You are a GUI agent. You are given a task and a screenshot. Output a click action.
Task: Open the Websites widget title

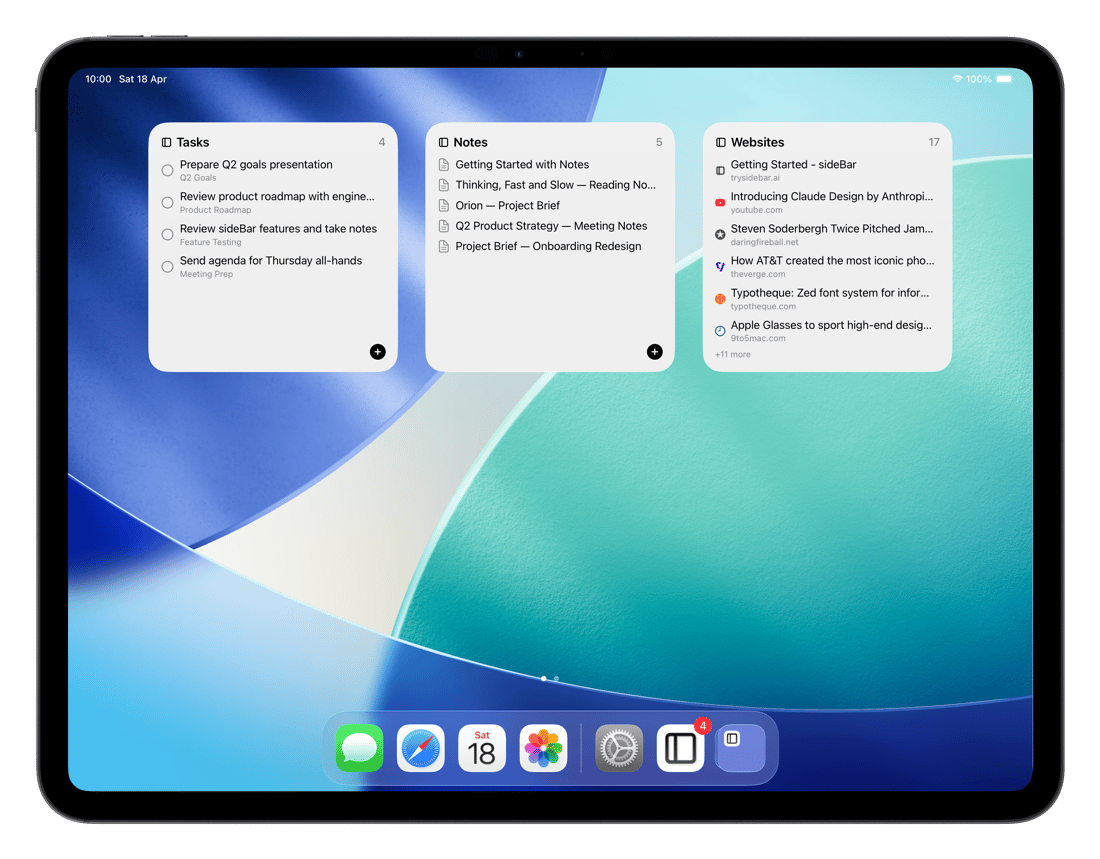click(x=757, y=142)
